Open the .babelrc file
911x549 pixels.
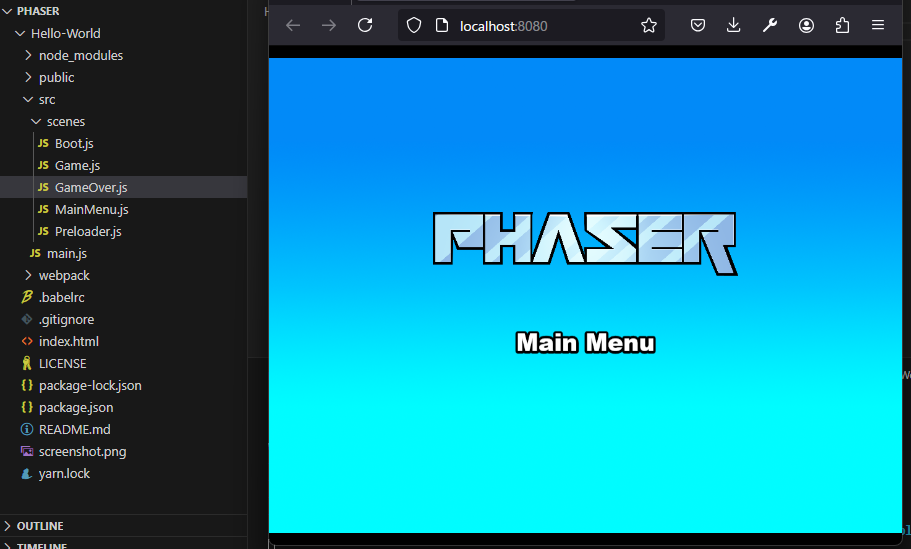point(61,297)
